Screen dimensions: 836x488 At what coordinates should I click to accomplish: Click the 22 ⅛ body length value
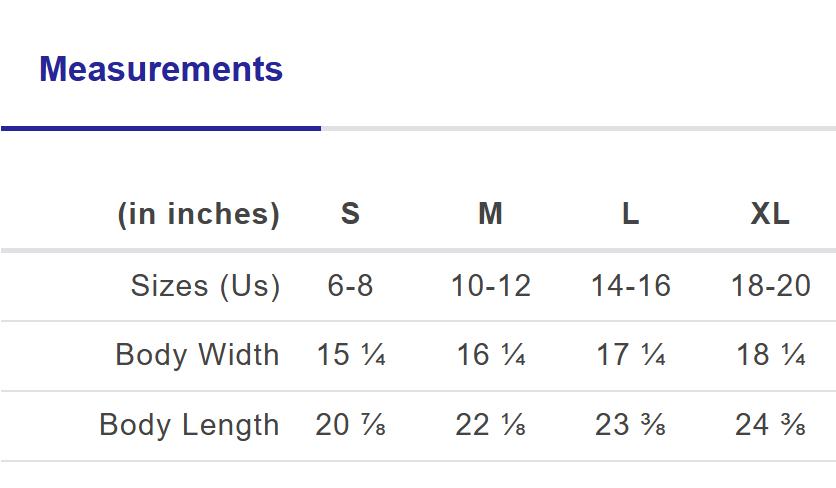click(490, 425)
